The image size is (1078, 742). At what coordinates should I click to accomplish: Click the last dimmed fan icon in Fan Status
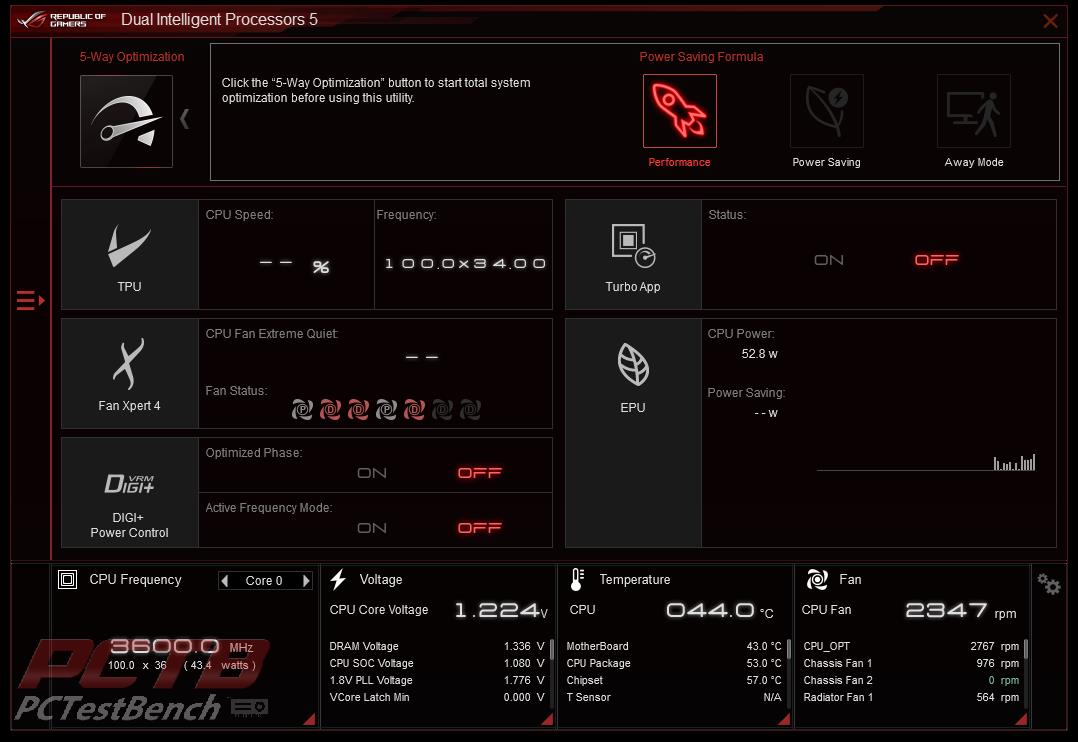click(x=470, y=410)
